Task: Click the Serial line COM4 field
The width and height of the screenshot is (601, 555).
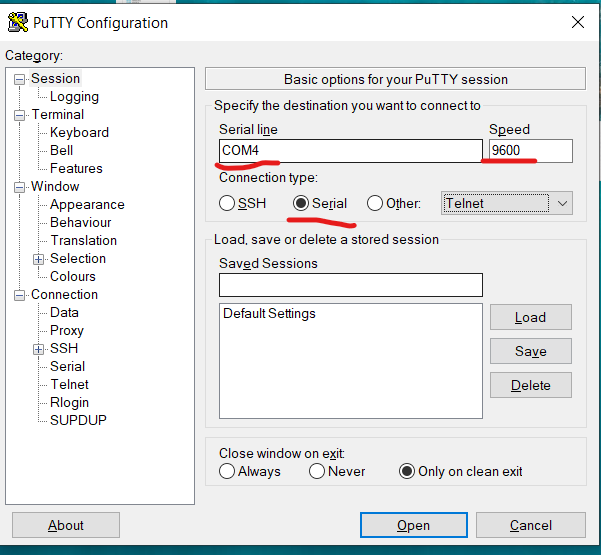Action: (350, 151)
